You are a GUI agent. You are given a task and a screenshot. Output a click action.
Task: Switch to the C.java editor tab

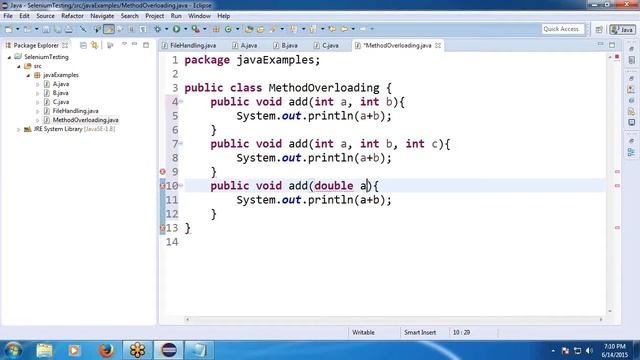(326, 45)
